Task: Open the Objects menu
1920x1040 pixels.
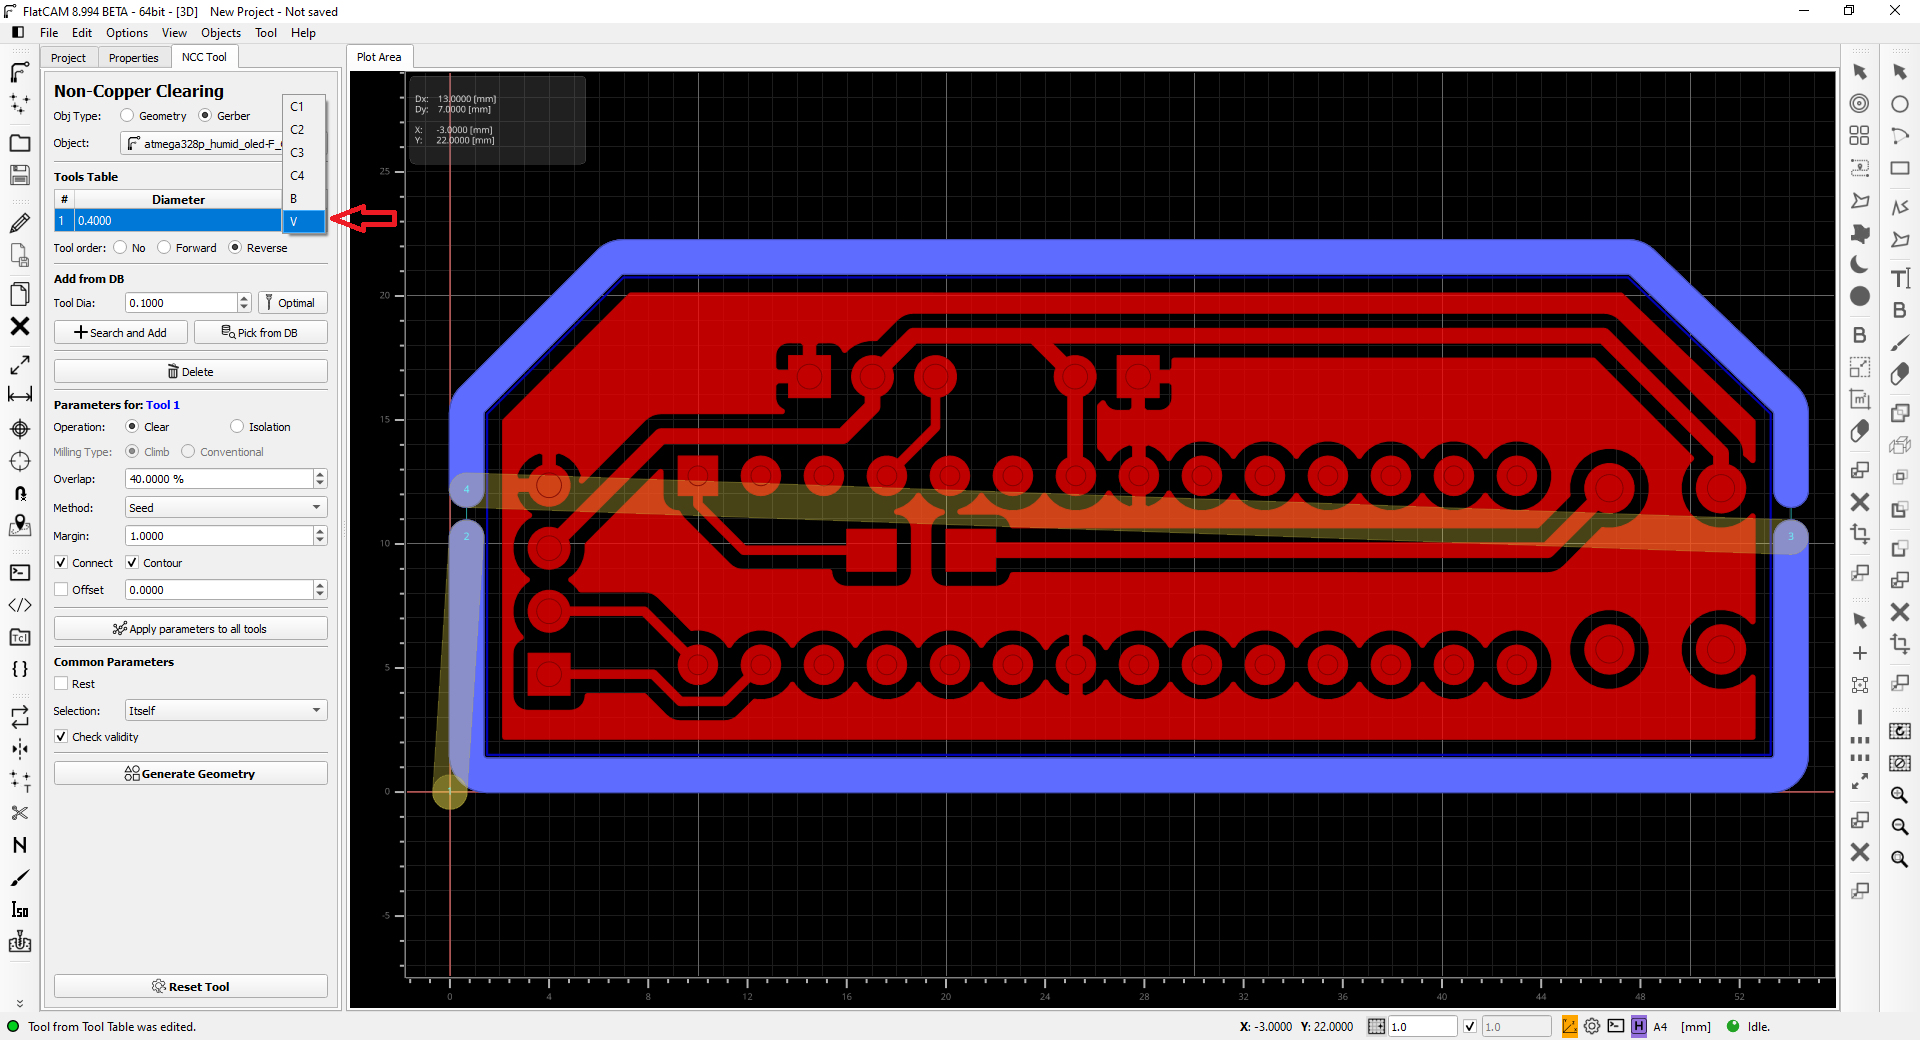Action: click(221, 33)
